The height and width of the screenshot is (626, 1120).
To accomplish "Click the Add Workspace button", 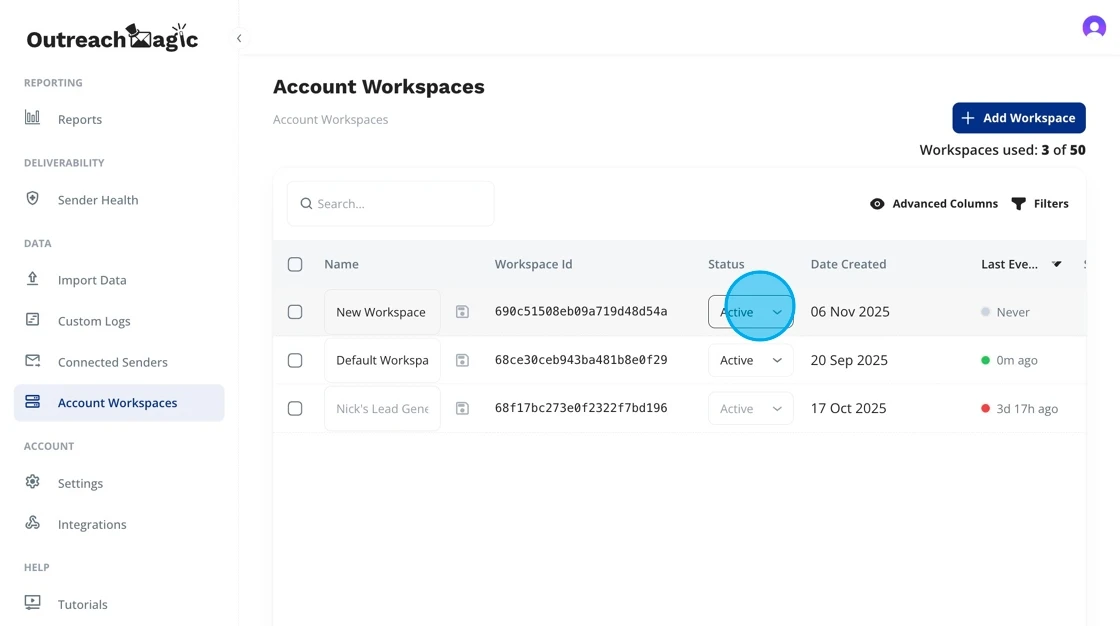I will (1018, 118).
